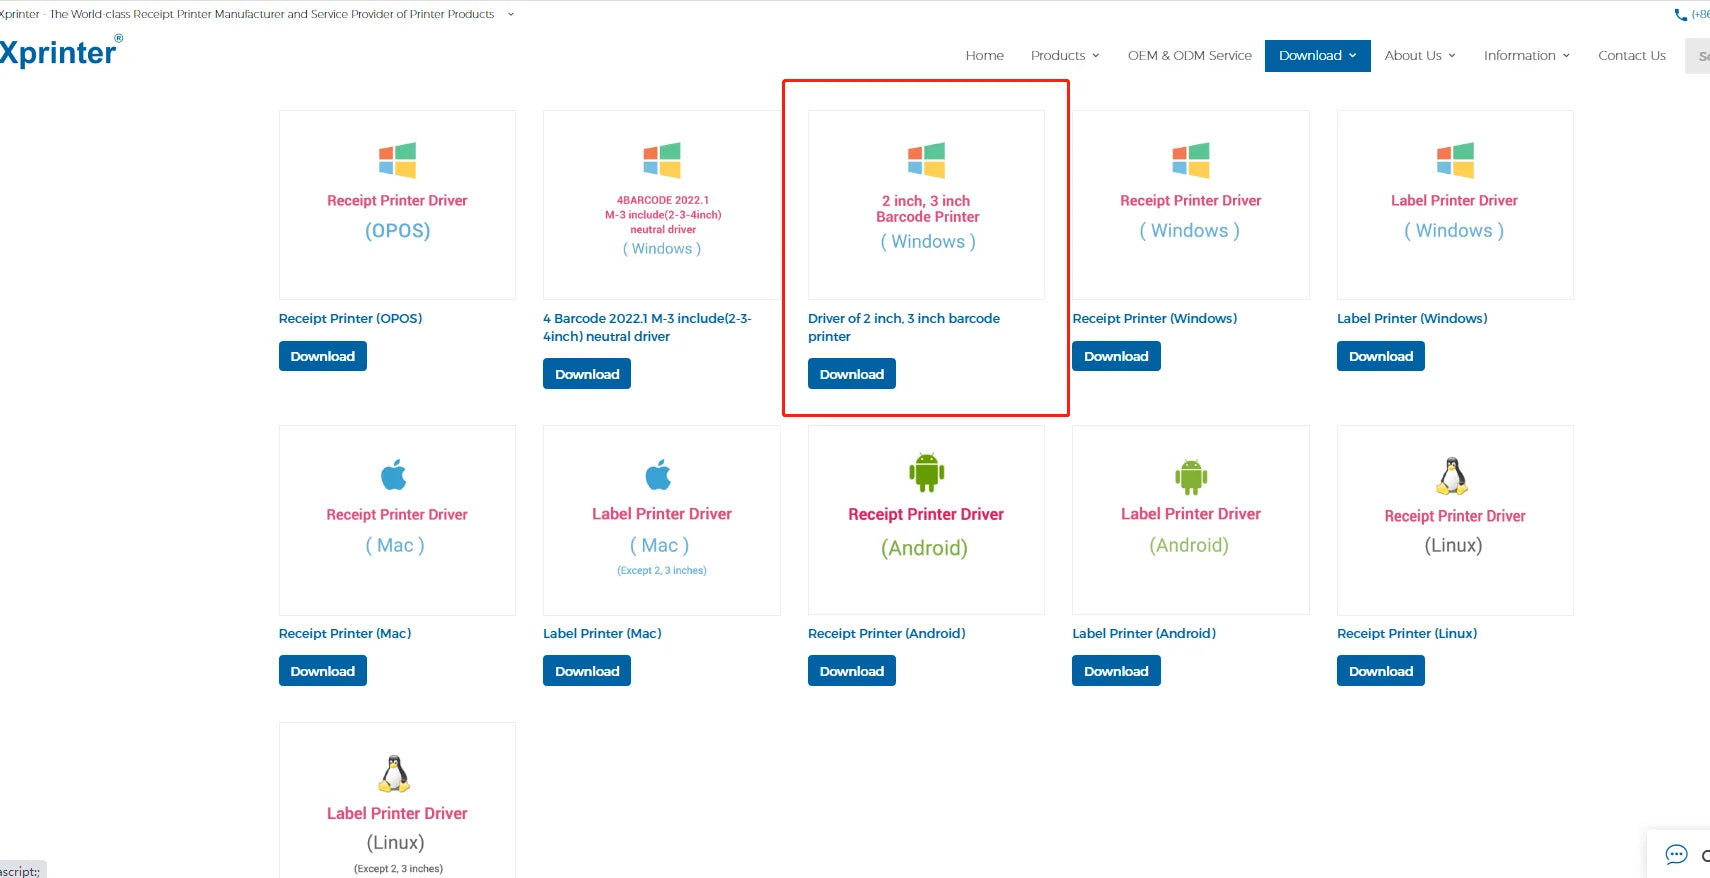1710x878 pixels.
Task: Click Windows logo on Label Printer Driver card
Action: [1455, 160]
